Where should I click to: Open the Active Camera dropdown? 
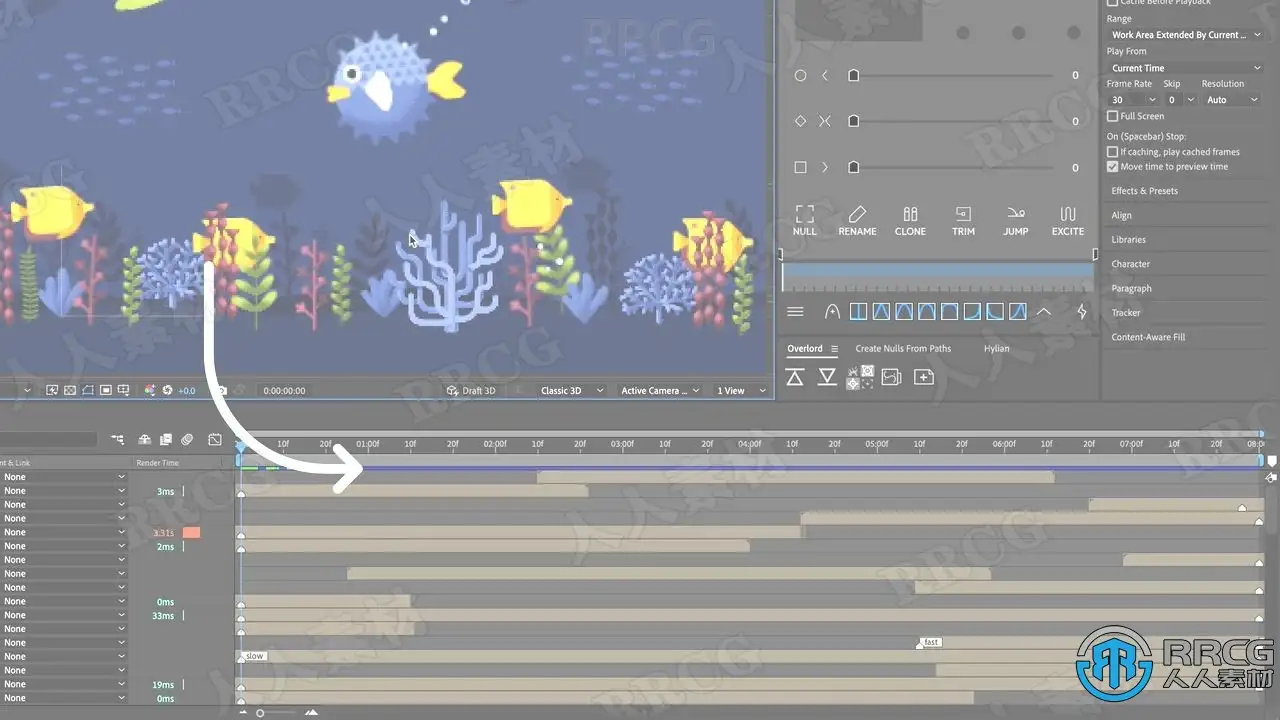tap(660, 390)
